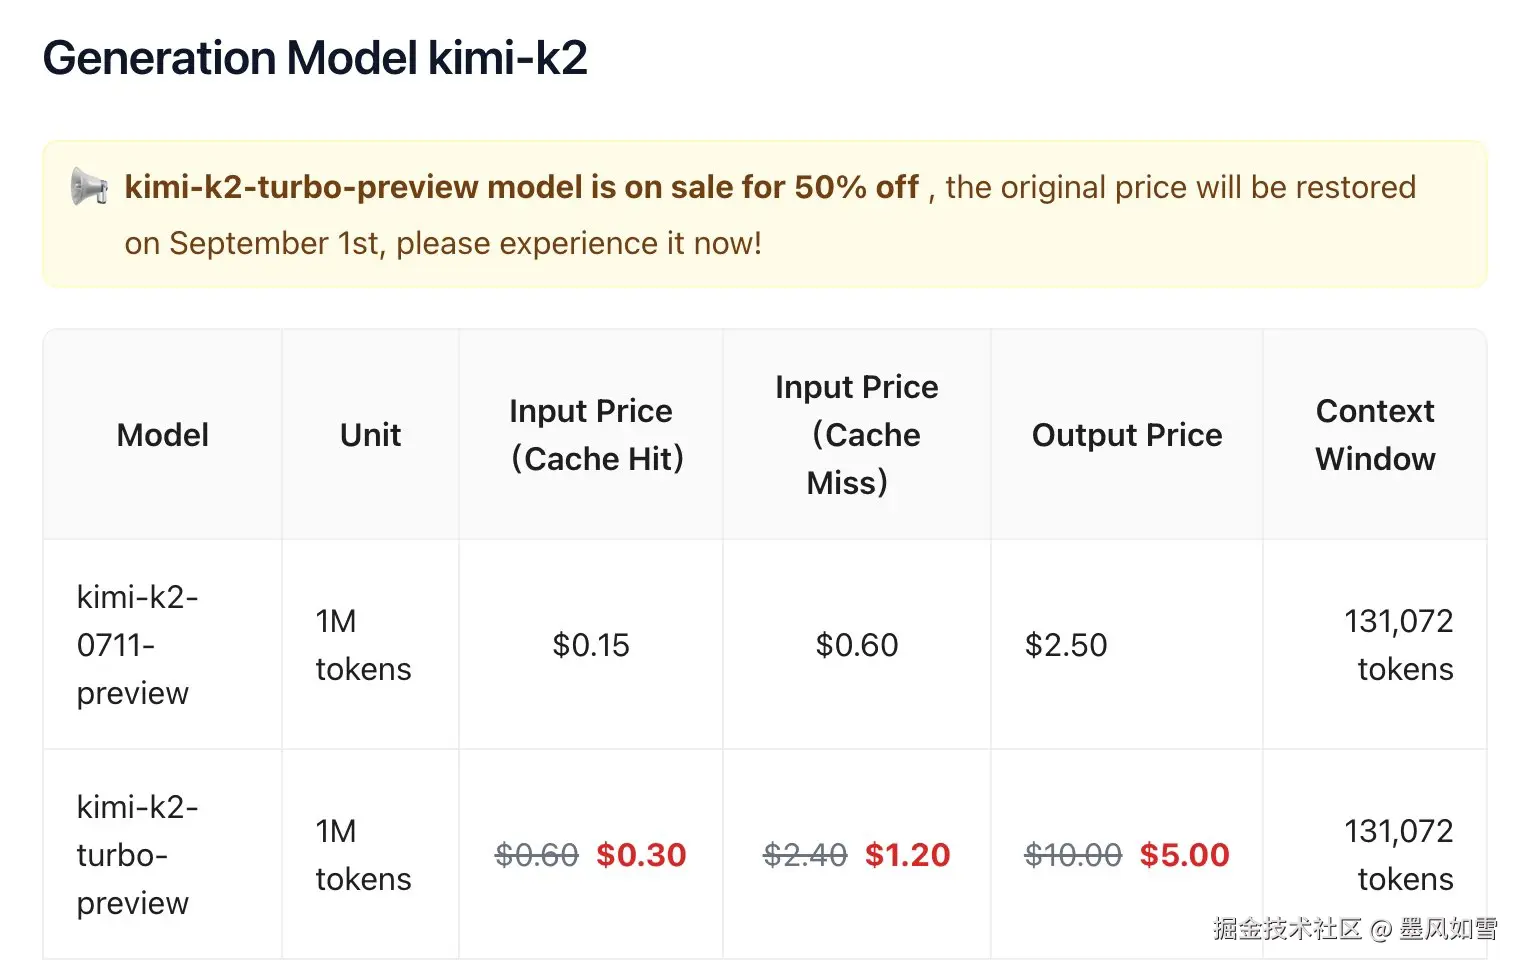Click the strikethrough $10.00 original price
Viewport: 1524px width, 968px height.
1073,855
